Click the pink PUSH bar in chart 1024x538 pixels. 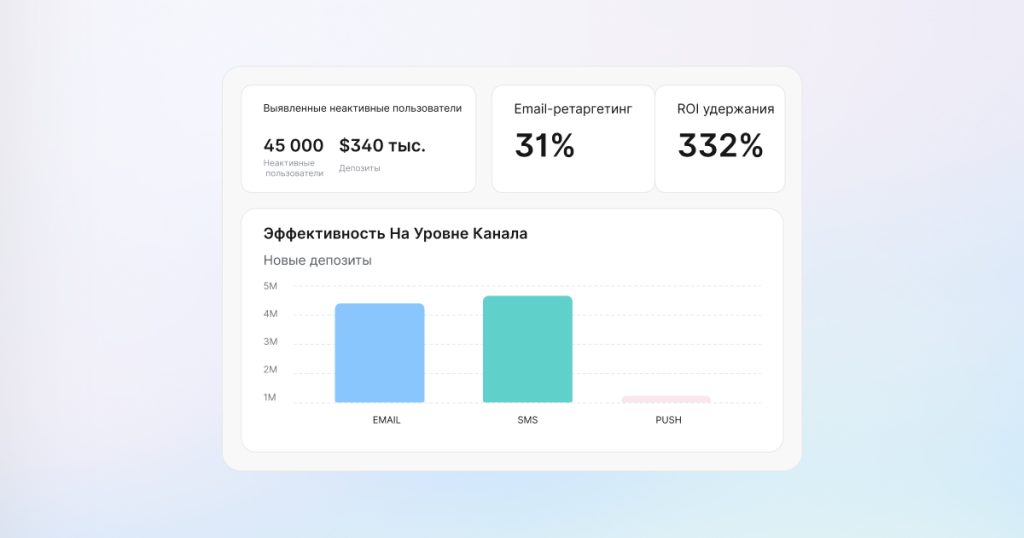[x=666, y=399]
